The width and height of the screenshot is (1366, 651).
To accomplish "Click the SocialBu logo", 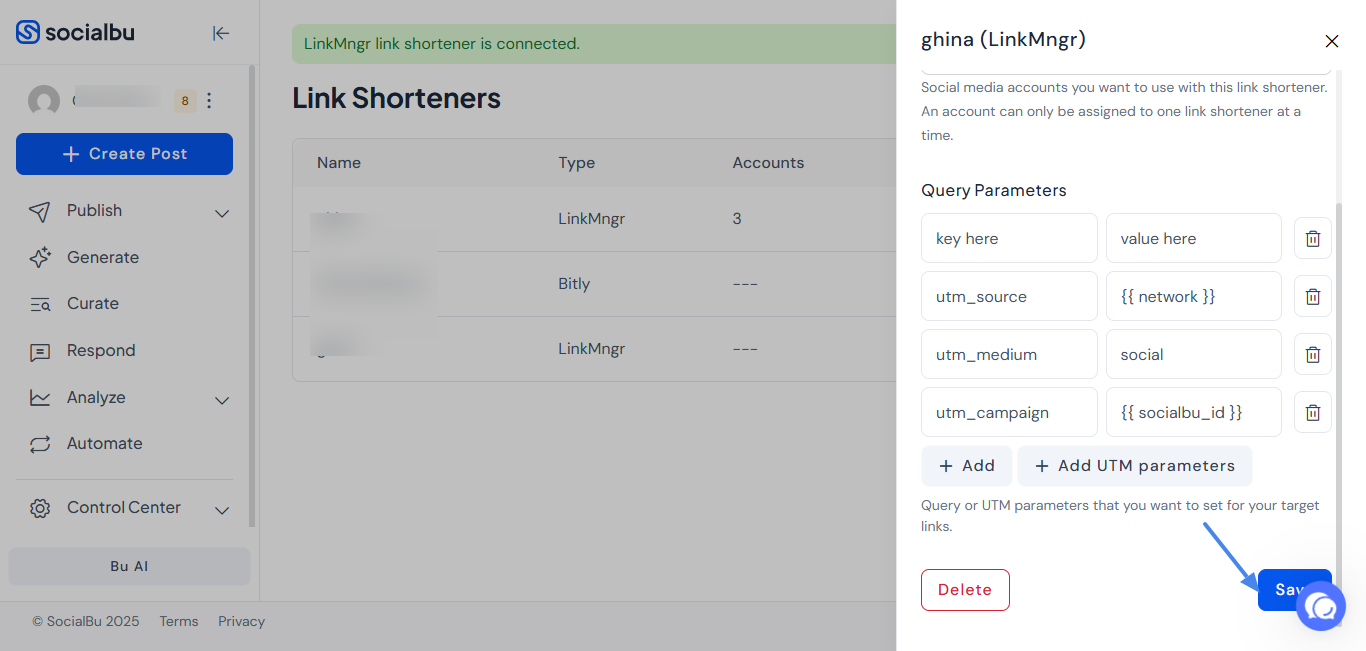I will (75, 33).
